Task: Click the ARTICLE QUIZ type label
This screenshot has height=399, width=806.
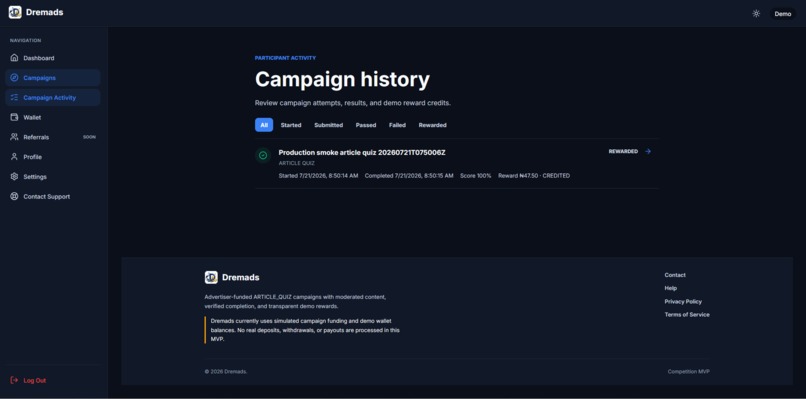Action: click(x=297, y=164)
